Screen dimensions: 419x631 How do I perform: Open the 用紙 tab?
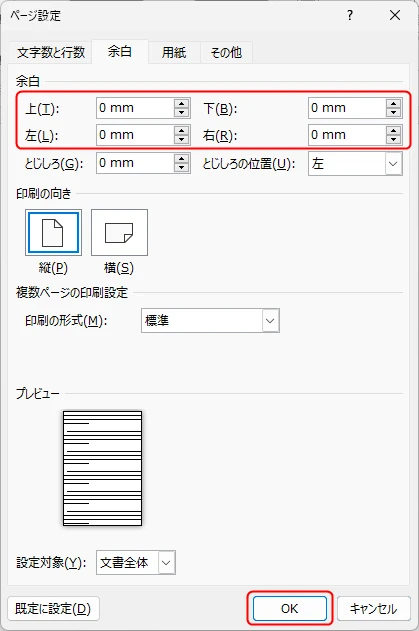tap(174, 52)
